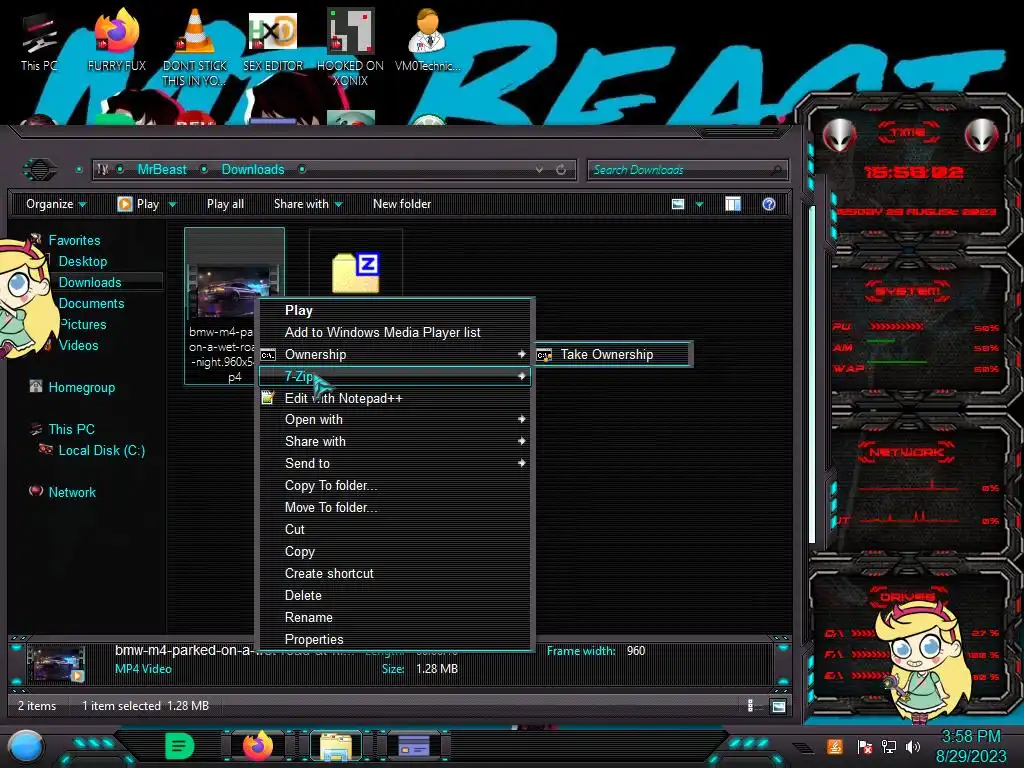Choose Cut from context menu
The height and width of the screenshot is (768, 1024).
point(397,529)
